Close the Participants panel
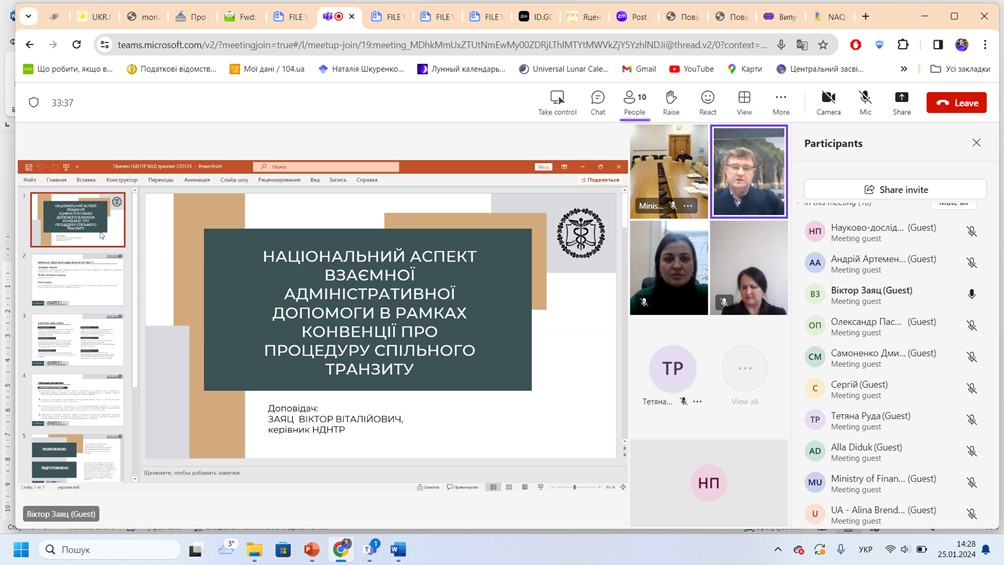 click(x=976, y=143)
